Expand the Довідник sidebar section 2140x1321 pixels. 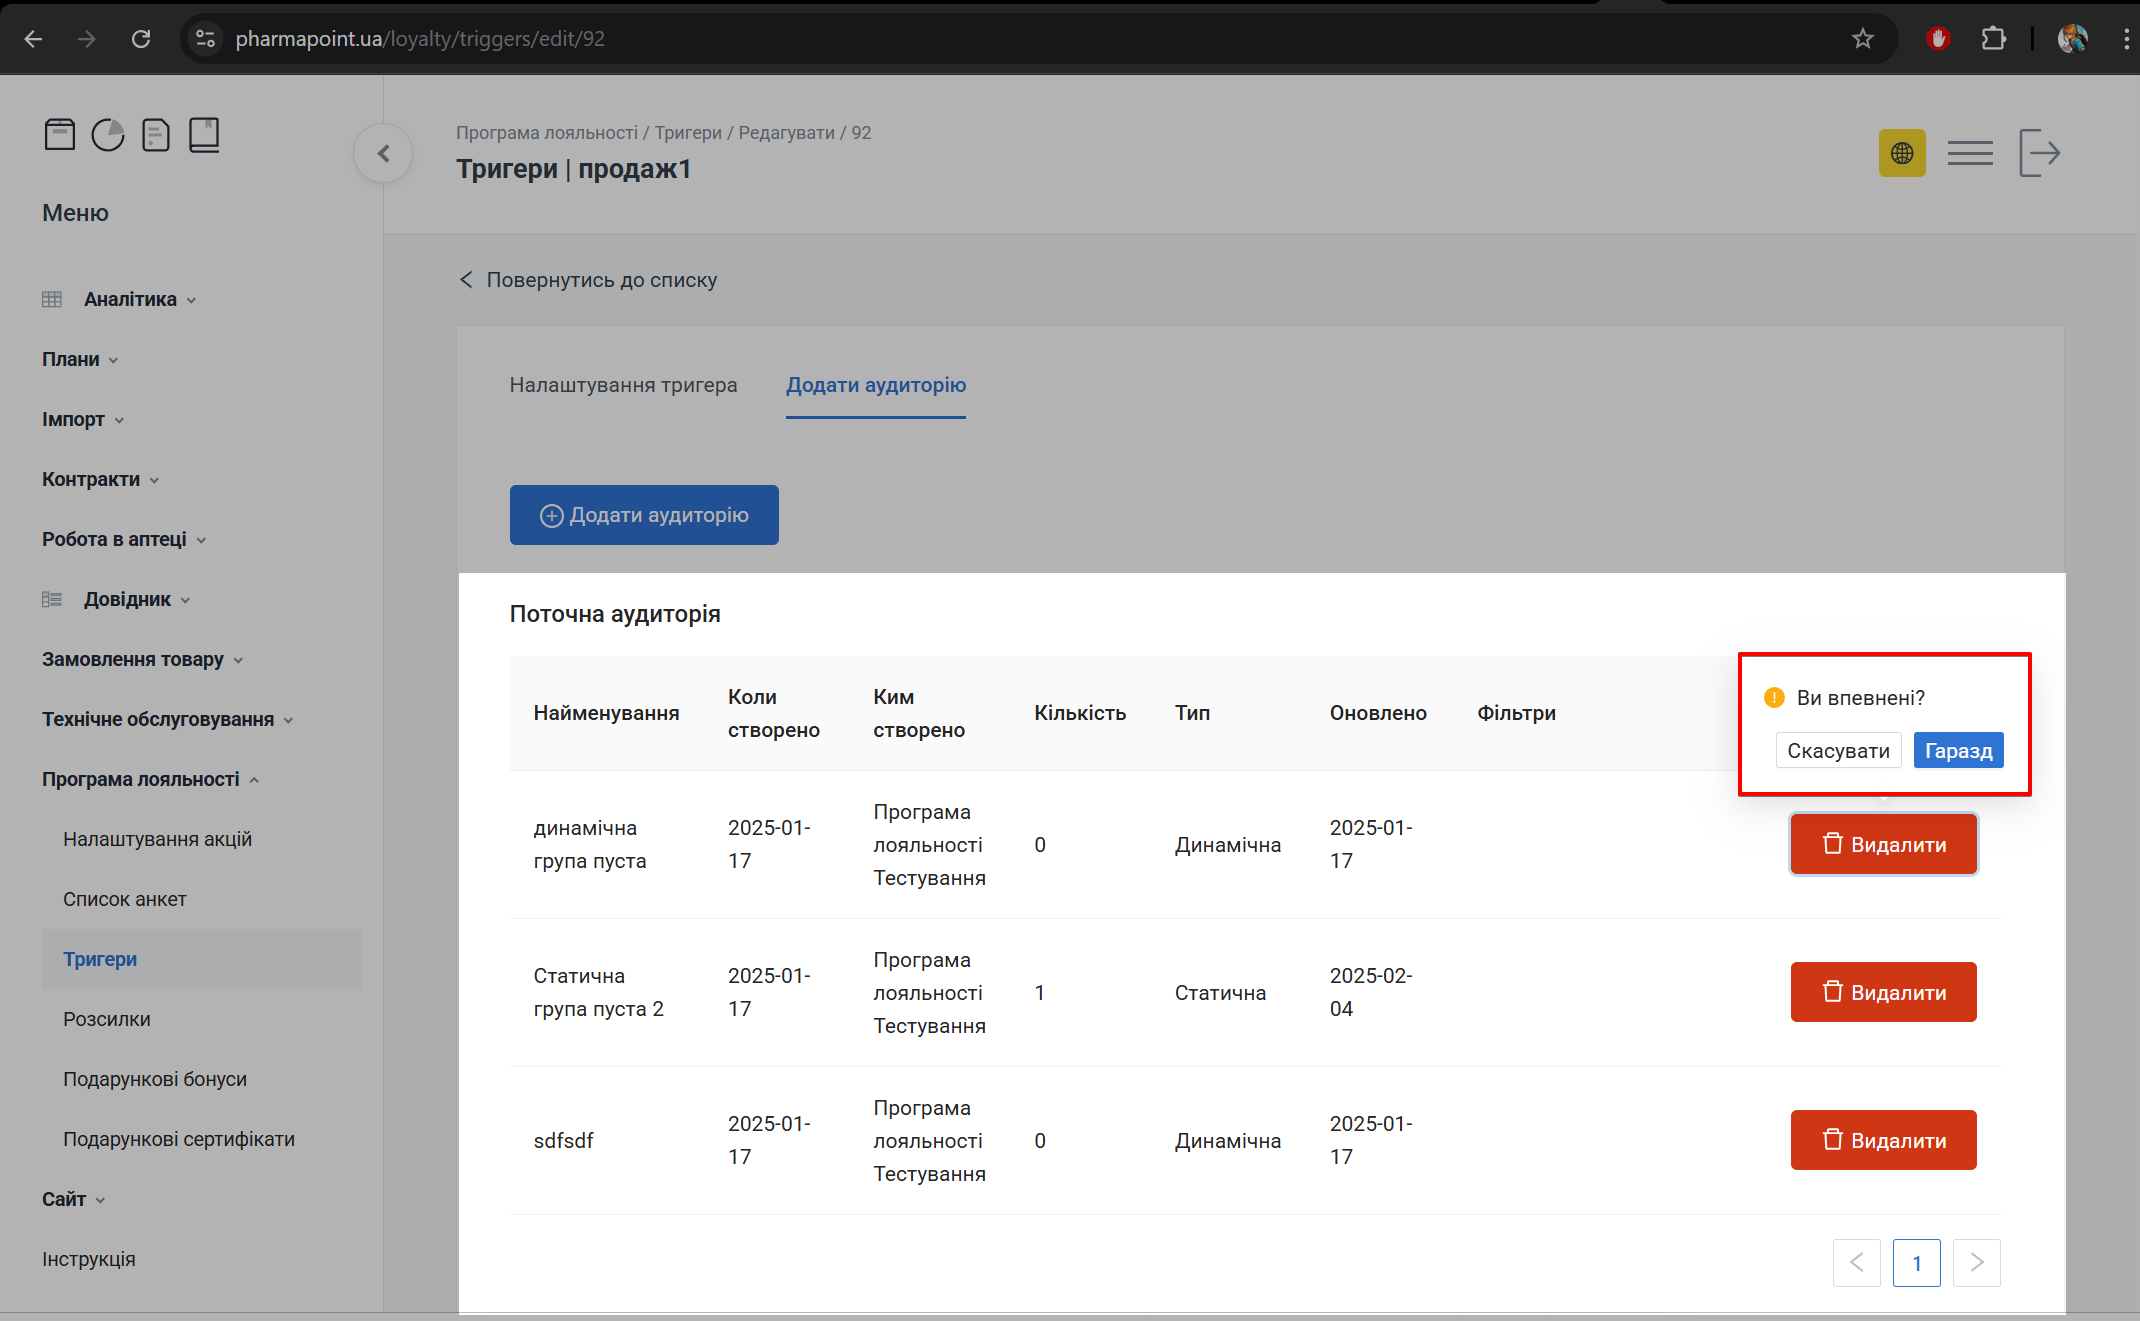[x=127, y=599]
